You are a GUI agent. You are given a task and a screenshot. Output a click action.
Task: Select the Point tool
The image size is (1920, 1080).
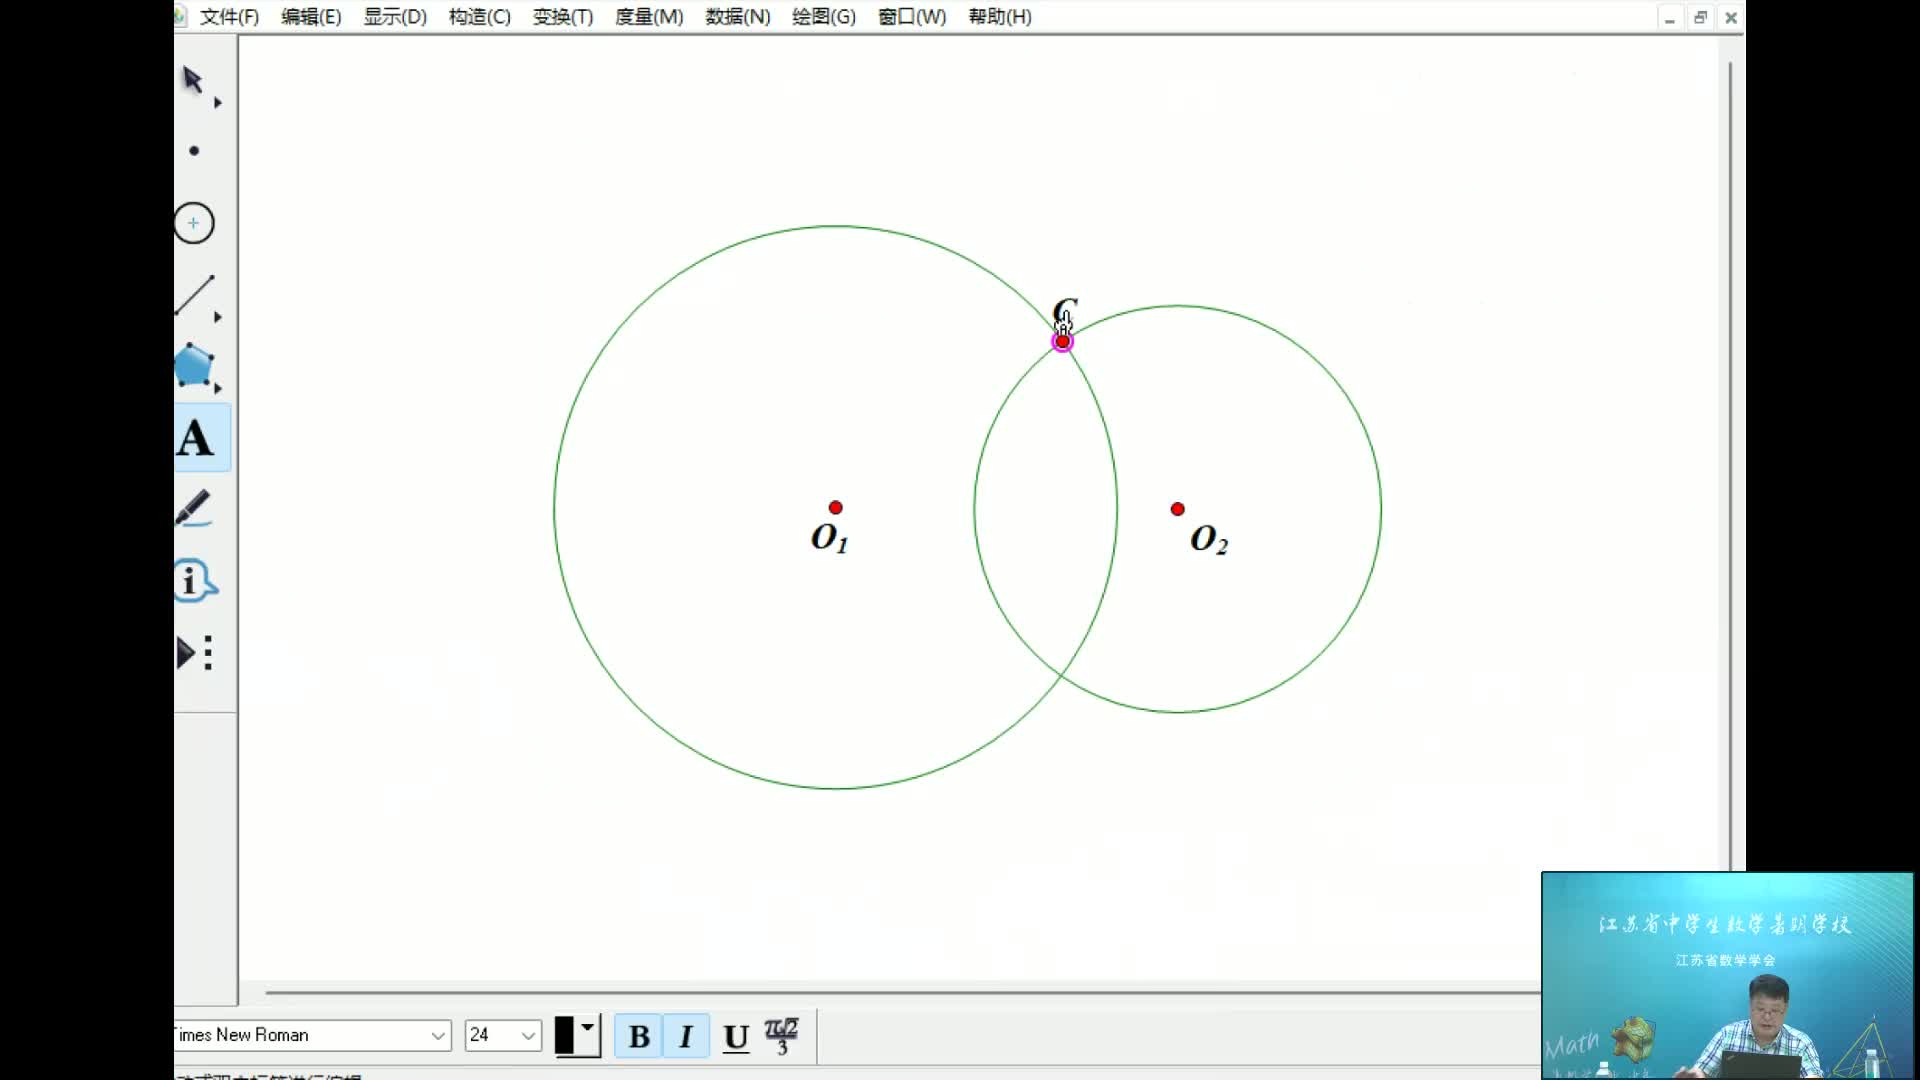(x=194, y=151)
